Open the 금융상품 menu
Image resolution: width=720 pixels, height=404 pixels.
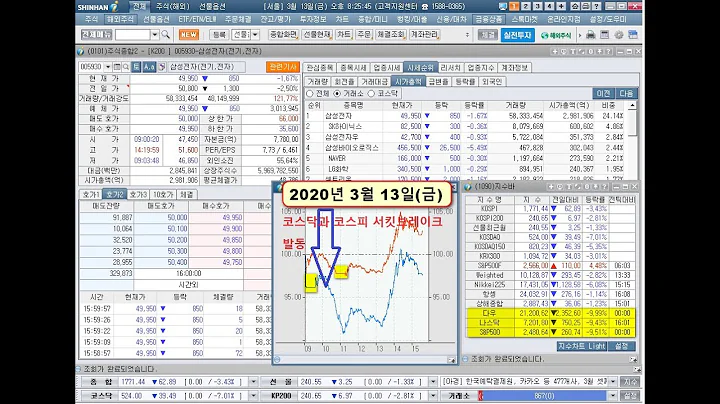coord(489,19)
